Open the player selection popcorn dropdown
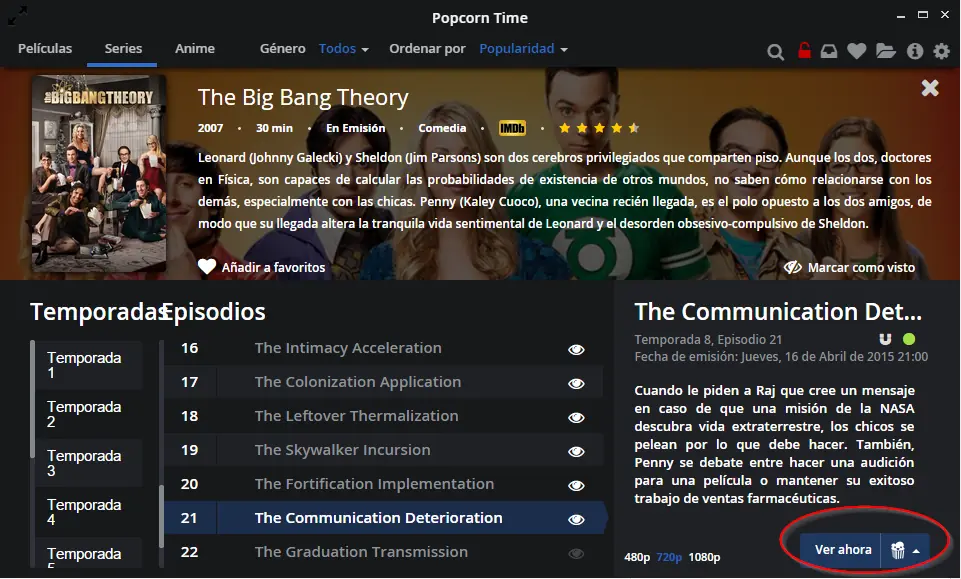Image resolution: width=961 pixels, height=579 pixels. click(905, 550)
